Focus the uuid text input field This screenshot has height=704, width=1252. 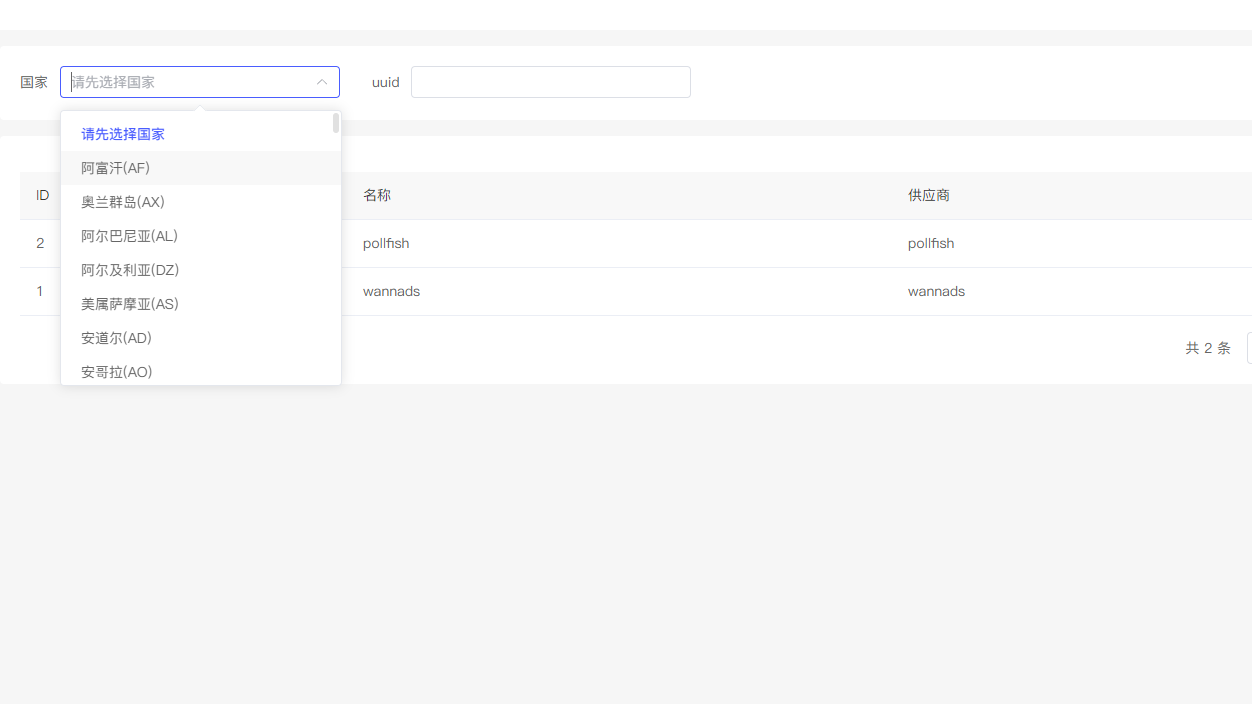pos(550,82)
